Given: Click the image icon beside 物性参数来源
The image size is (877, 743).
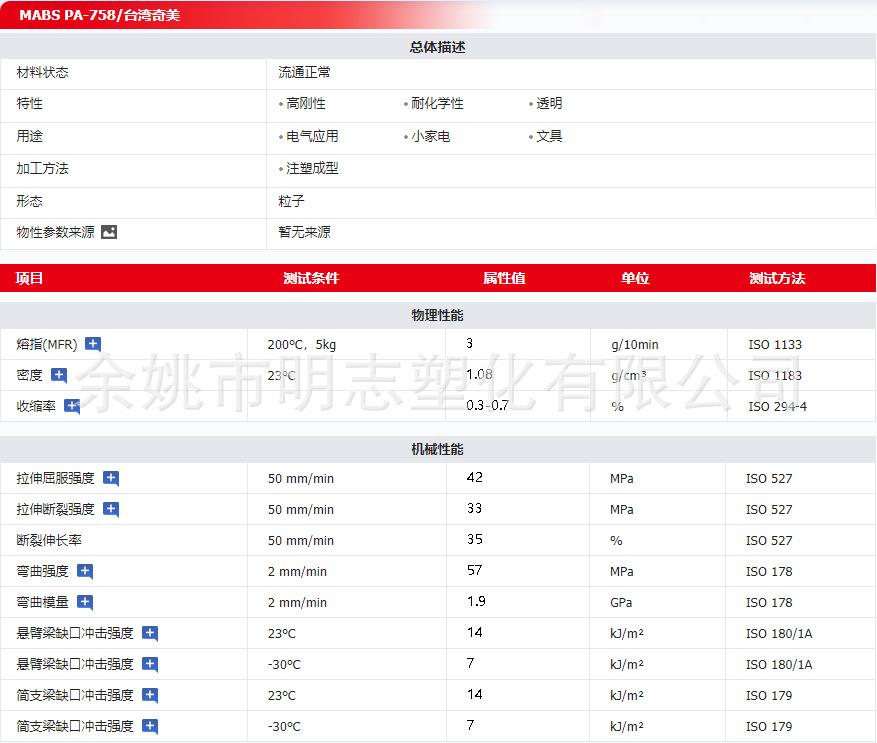Looking at the screenshot, I should point(109,232).
